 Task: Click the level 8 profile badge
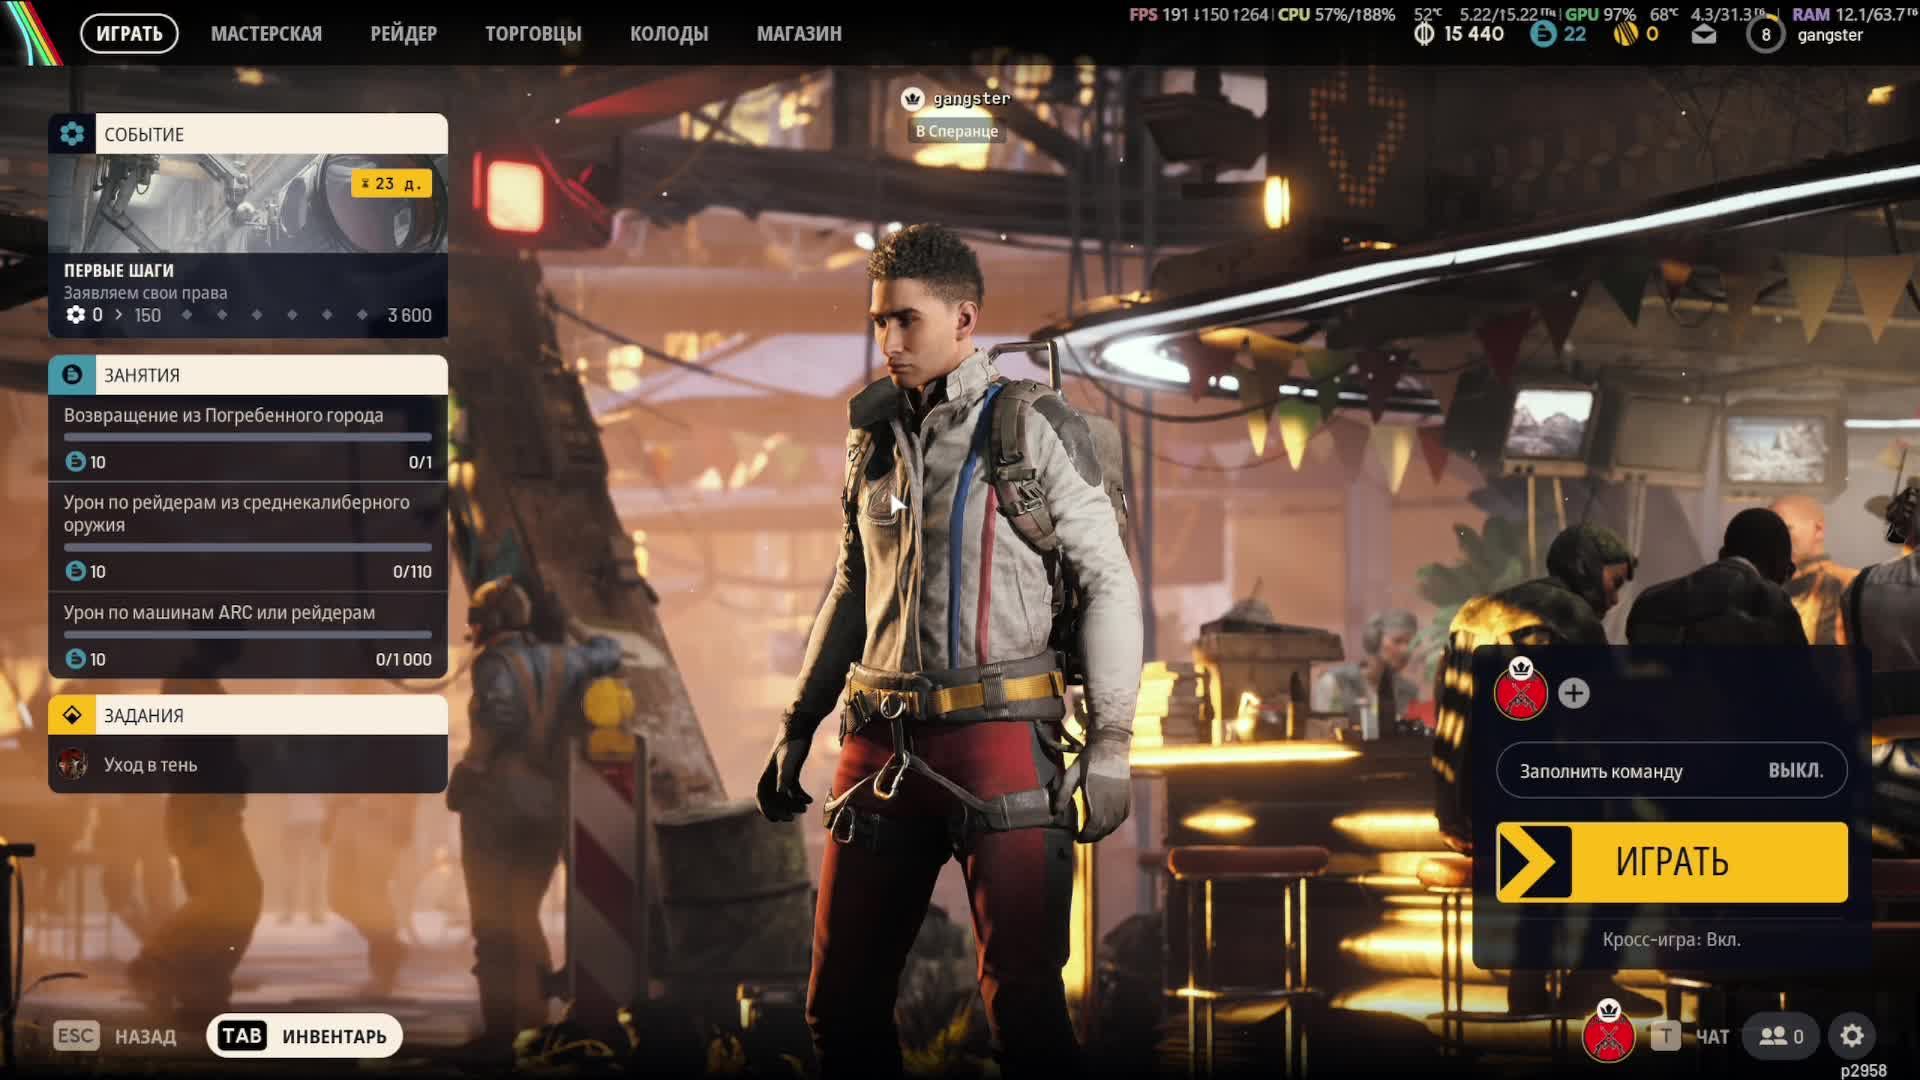[x=1765, y=35]
